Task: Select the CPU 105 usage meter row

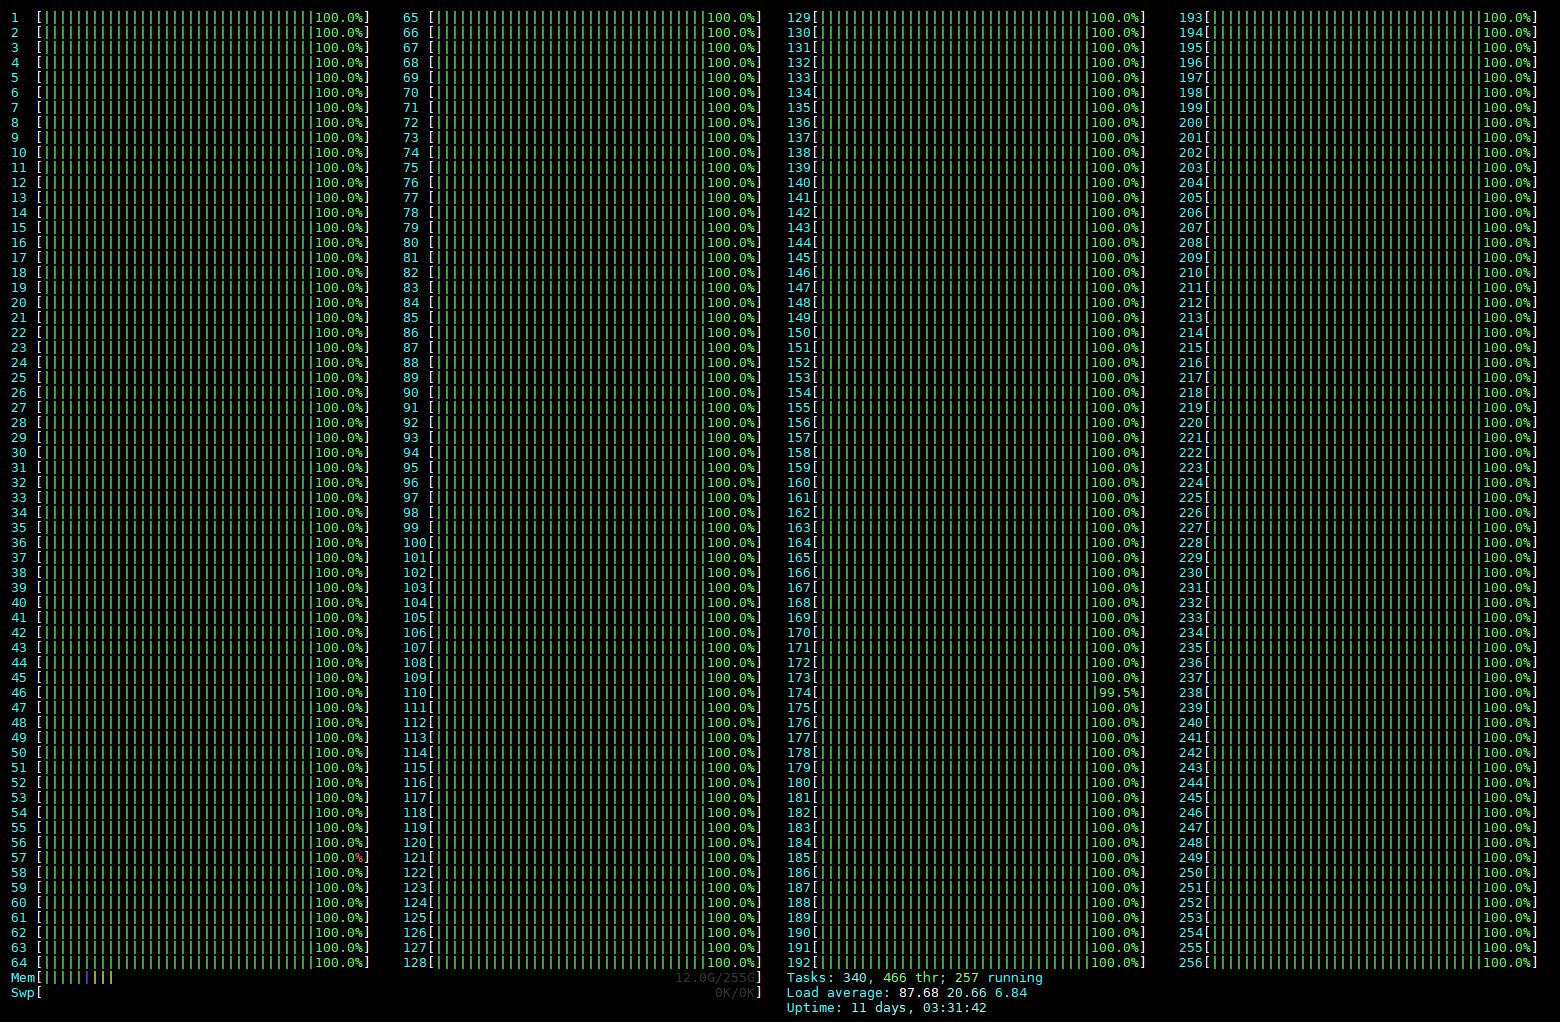Action: [x=582, y=618]
